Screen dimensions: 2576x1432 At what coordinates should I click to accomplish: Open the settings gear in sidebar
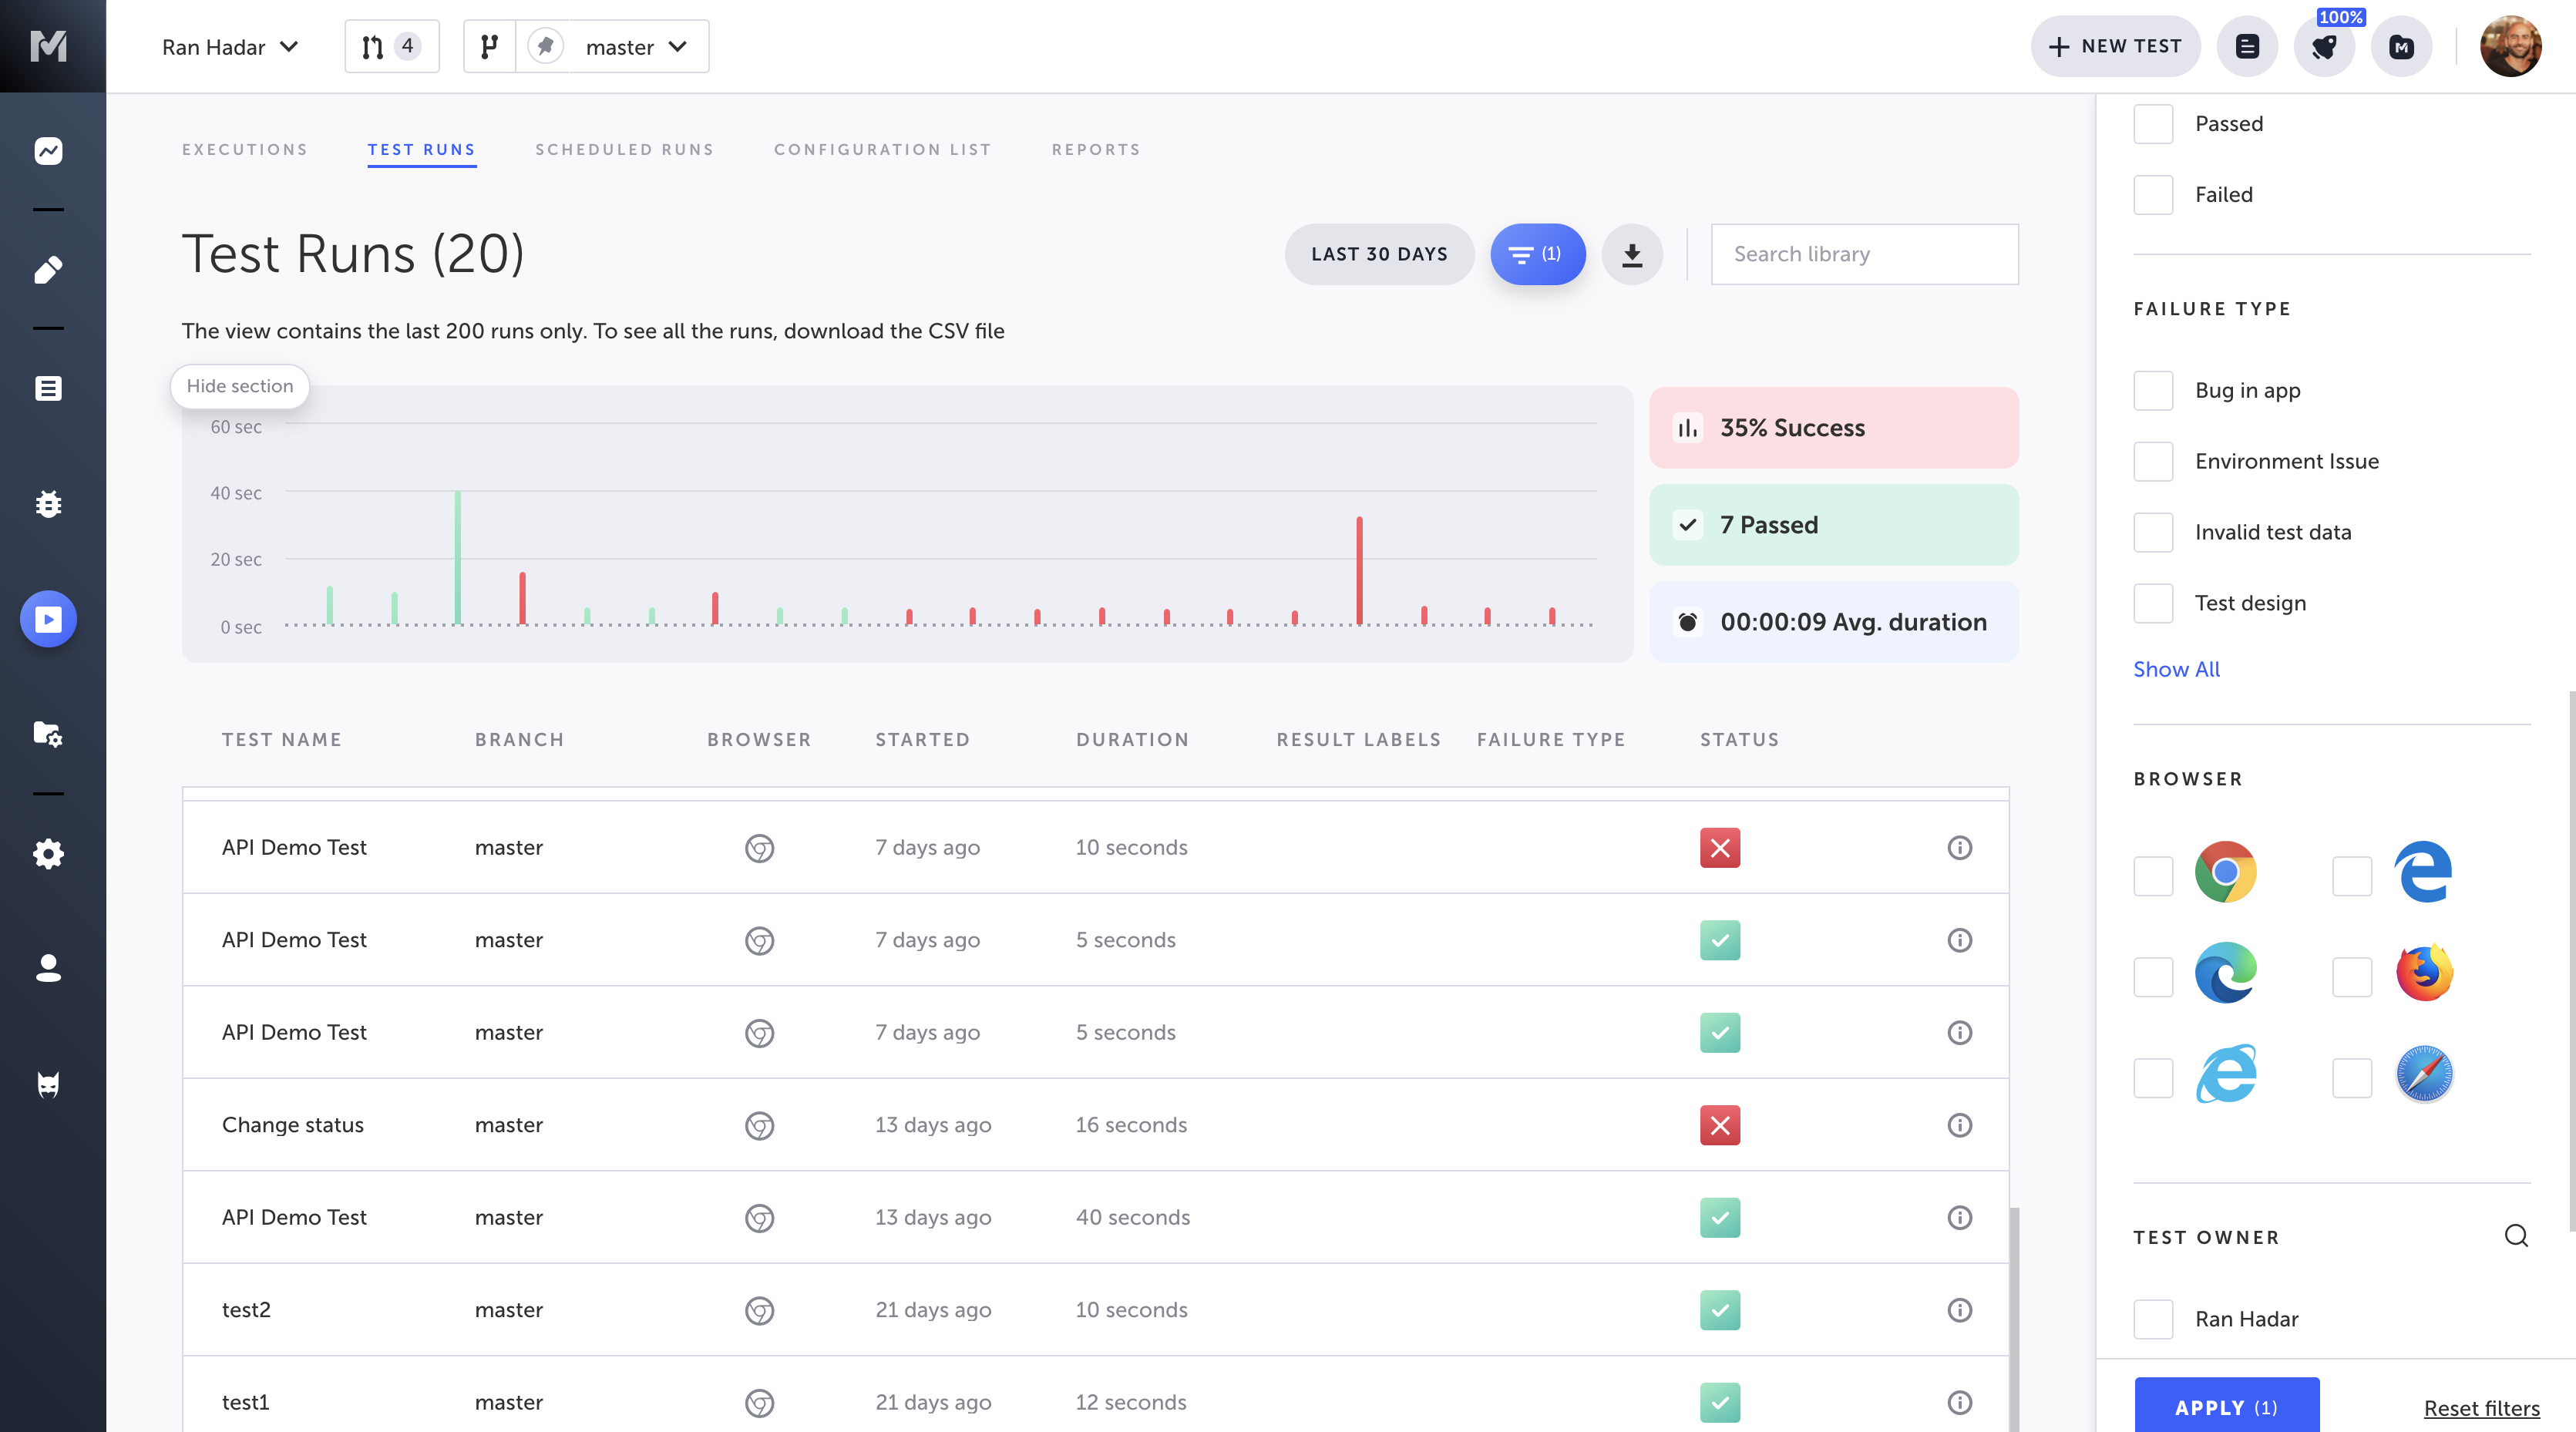[x=48, y=854]
